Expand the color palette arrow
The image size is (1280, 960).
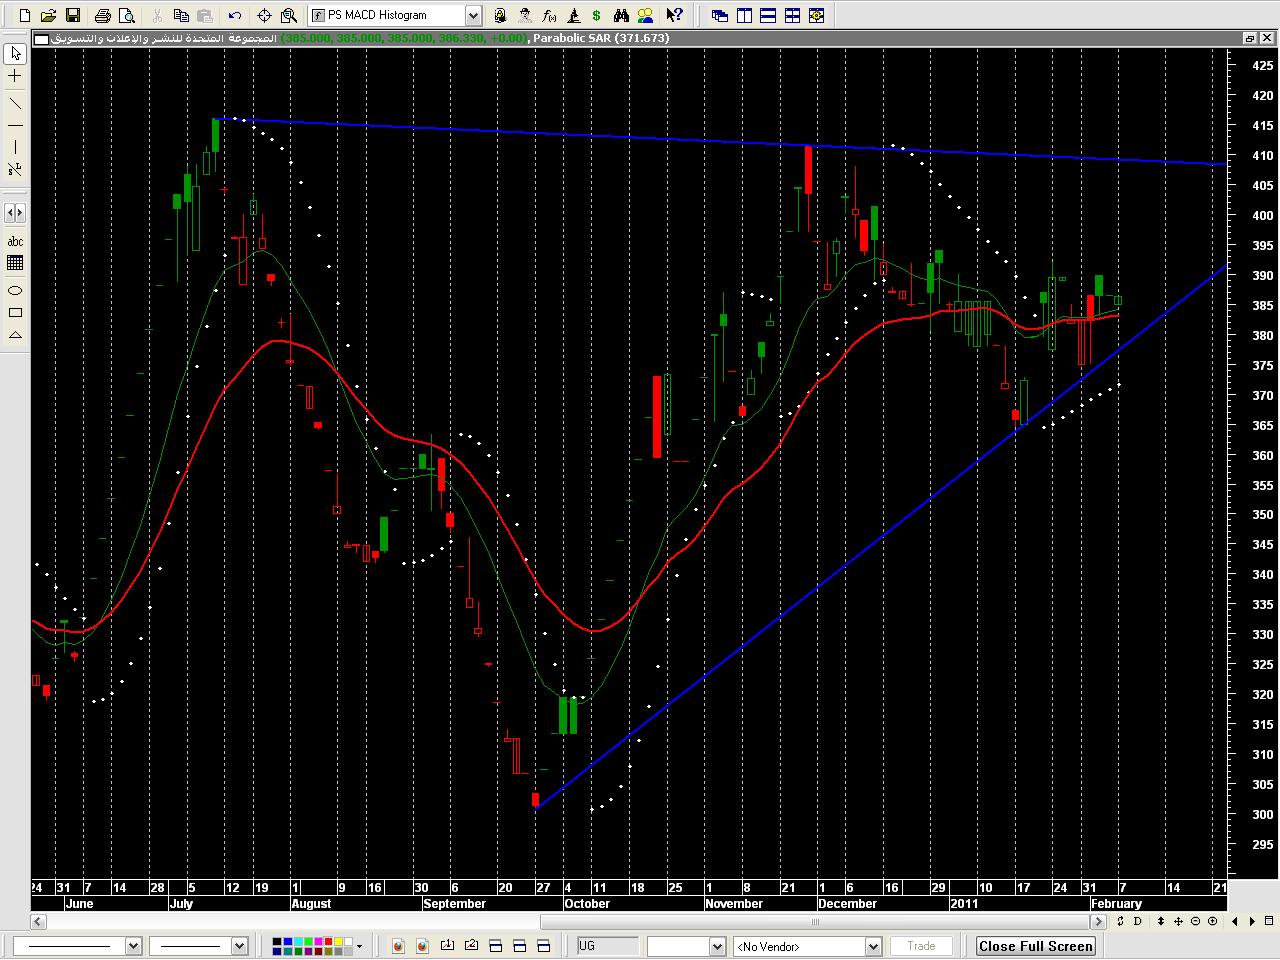(x=359, y=946)
